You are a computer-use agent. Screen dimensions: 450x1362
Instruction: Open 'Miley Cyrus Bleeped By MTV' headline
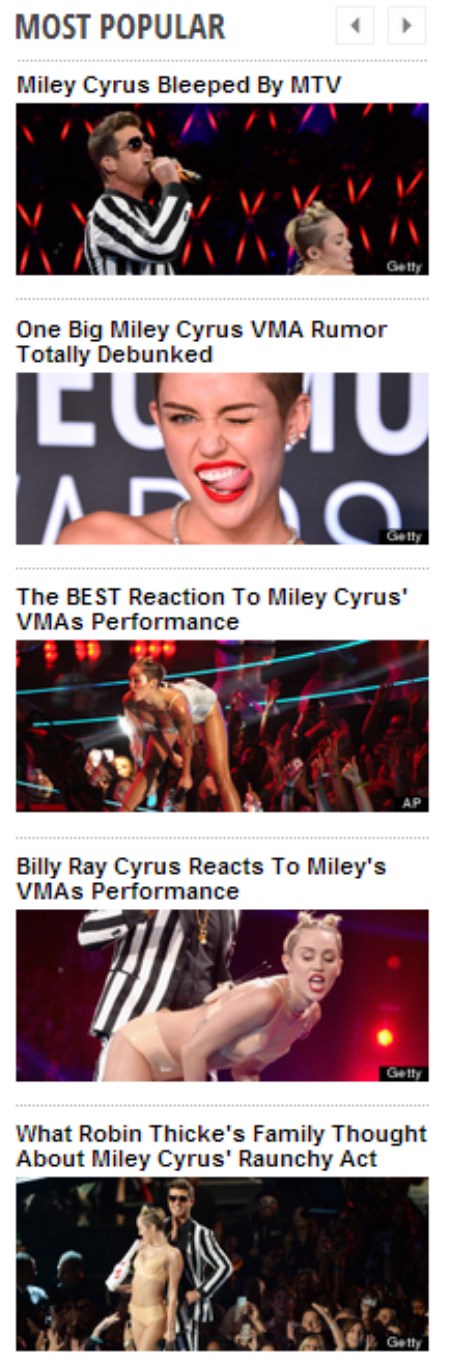pos(179,86)
